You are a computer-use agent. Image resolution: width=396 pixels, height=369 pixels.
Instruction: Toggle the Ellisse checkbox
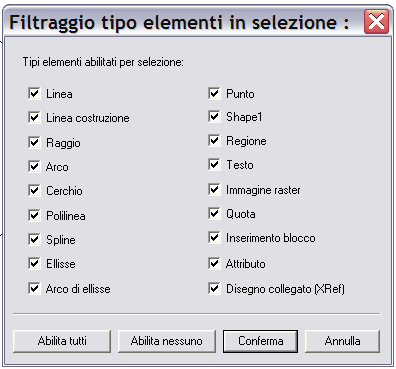(x=34, y=263)
